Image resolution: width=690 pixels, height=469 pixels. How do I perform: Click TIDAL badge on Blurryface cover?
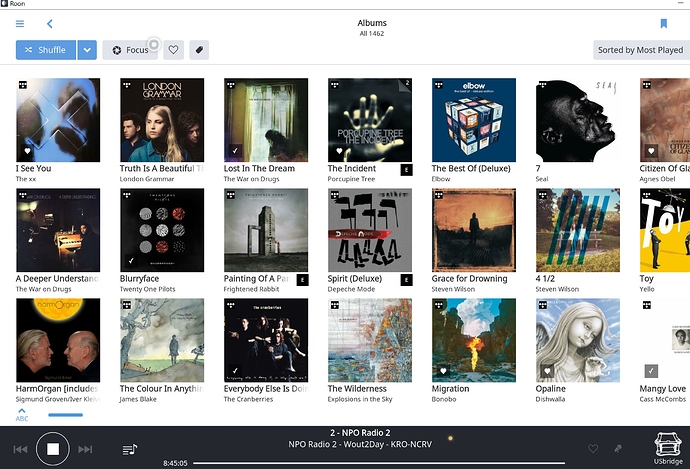point(127,195)
